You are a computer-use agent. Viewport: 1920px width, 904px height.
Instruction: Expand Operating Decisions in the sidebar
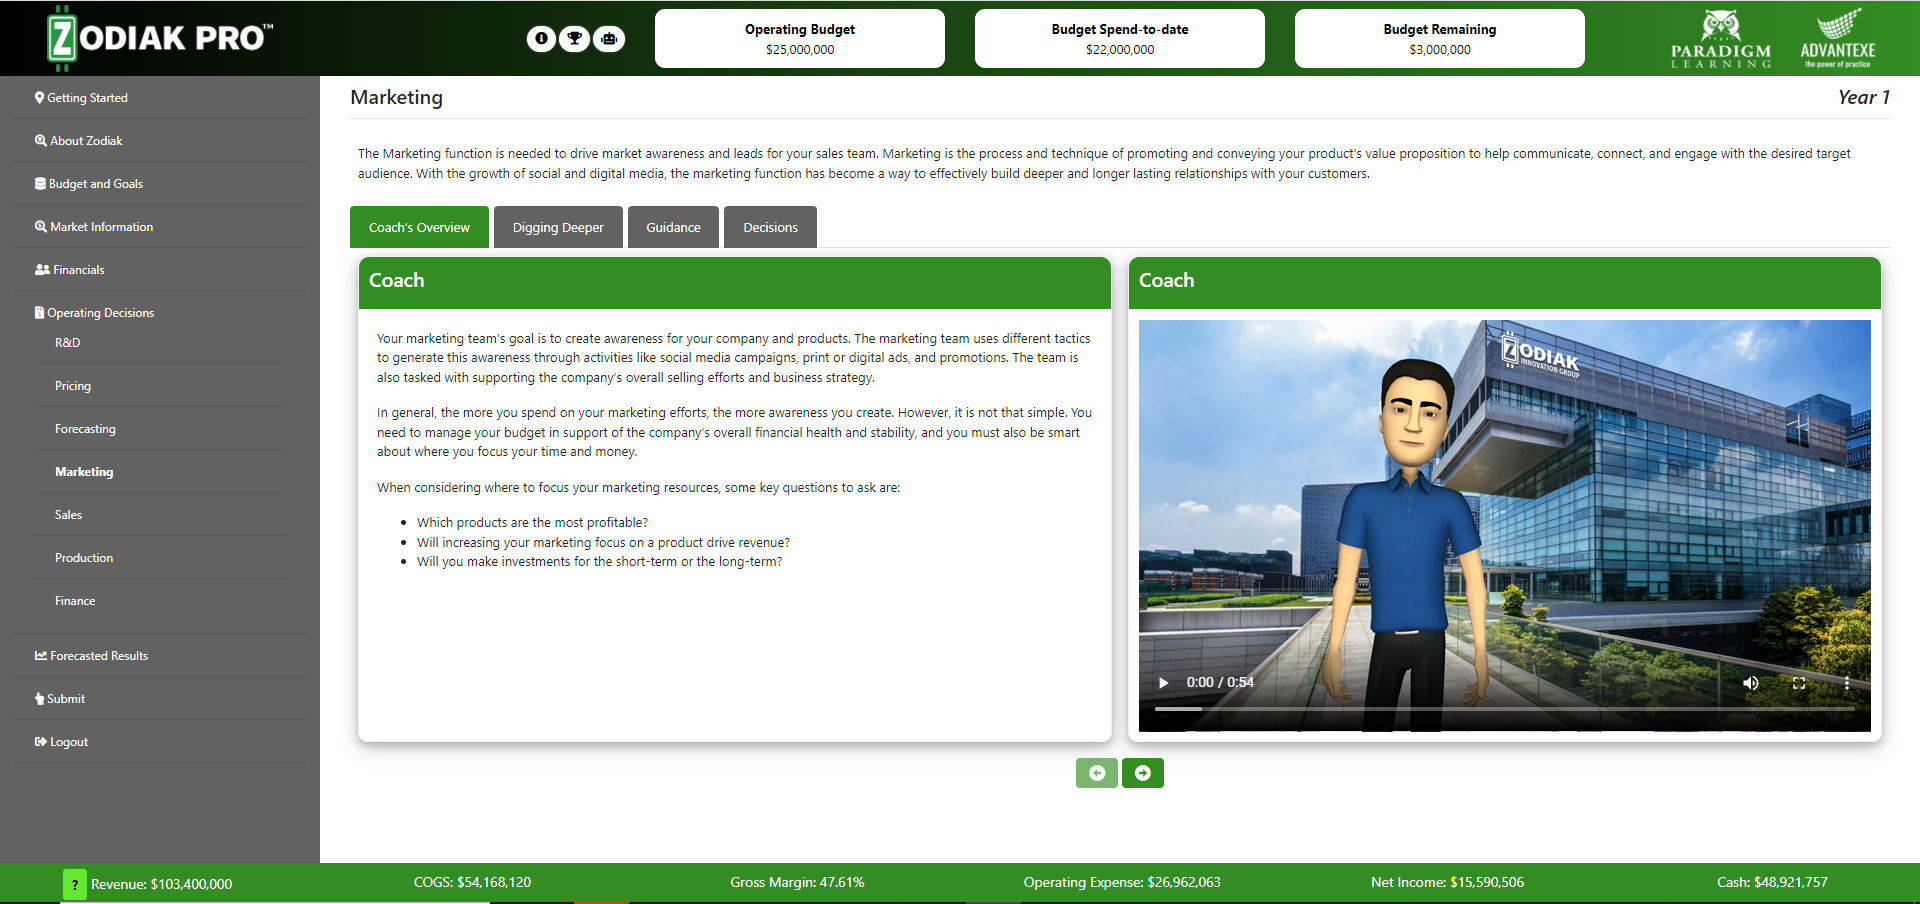click(100, 313)
